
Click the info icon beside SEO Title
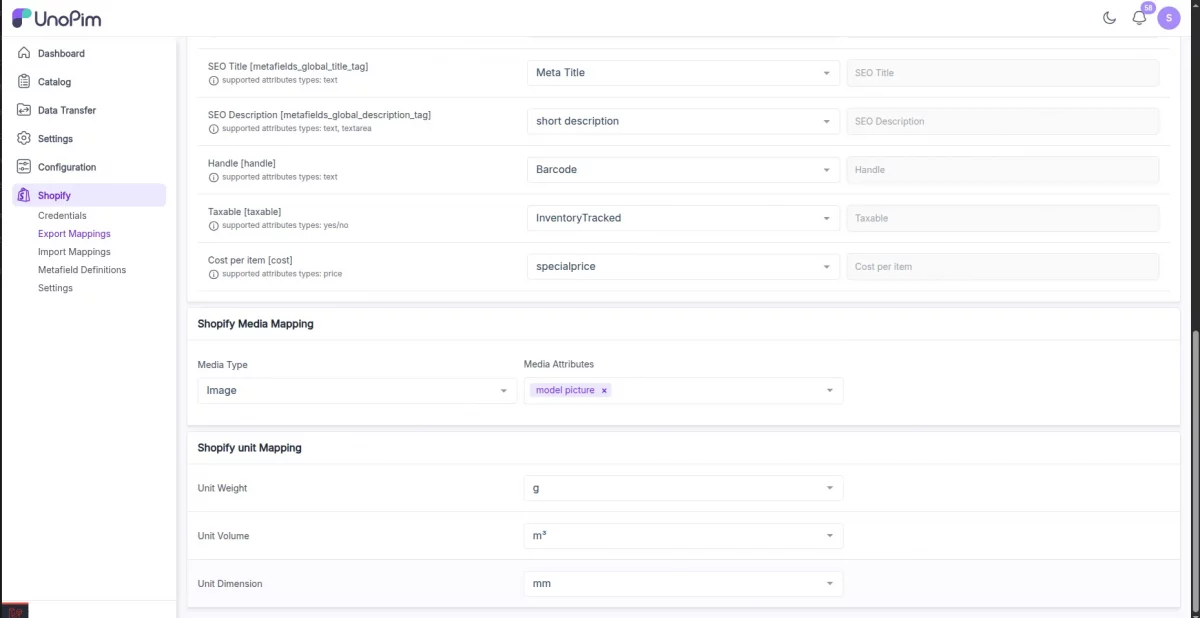click(x=211, y=79)
